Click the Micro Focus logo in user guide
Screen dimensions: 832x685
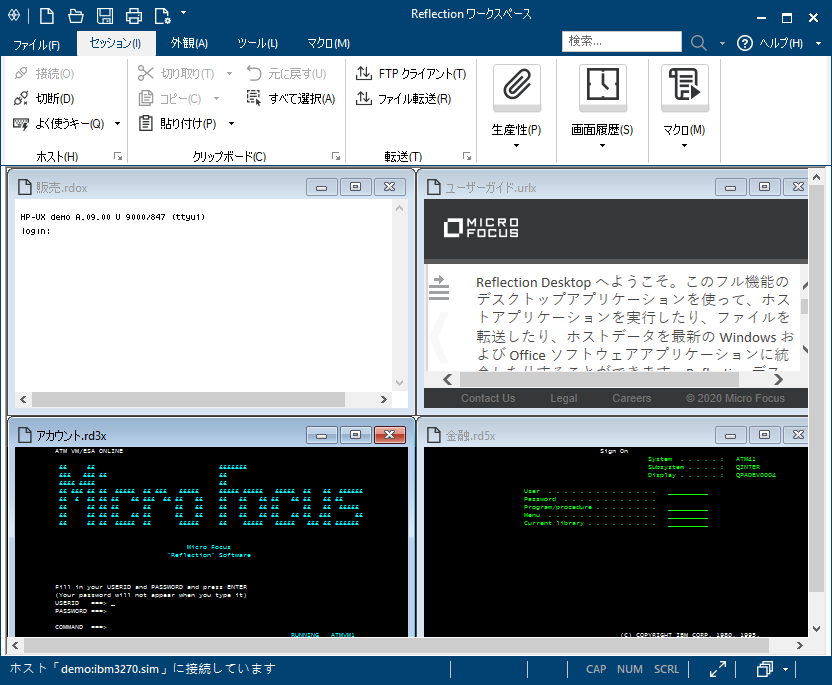point(481,228)
